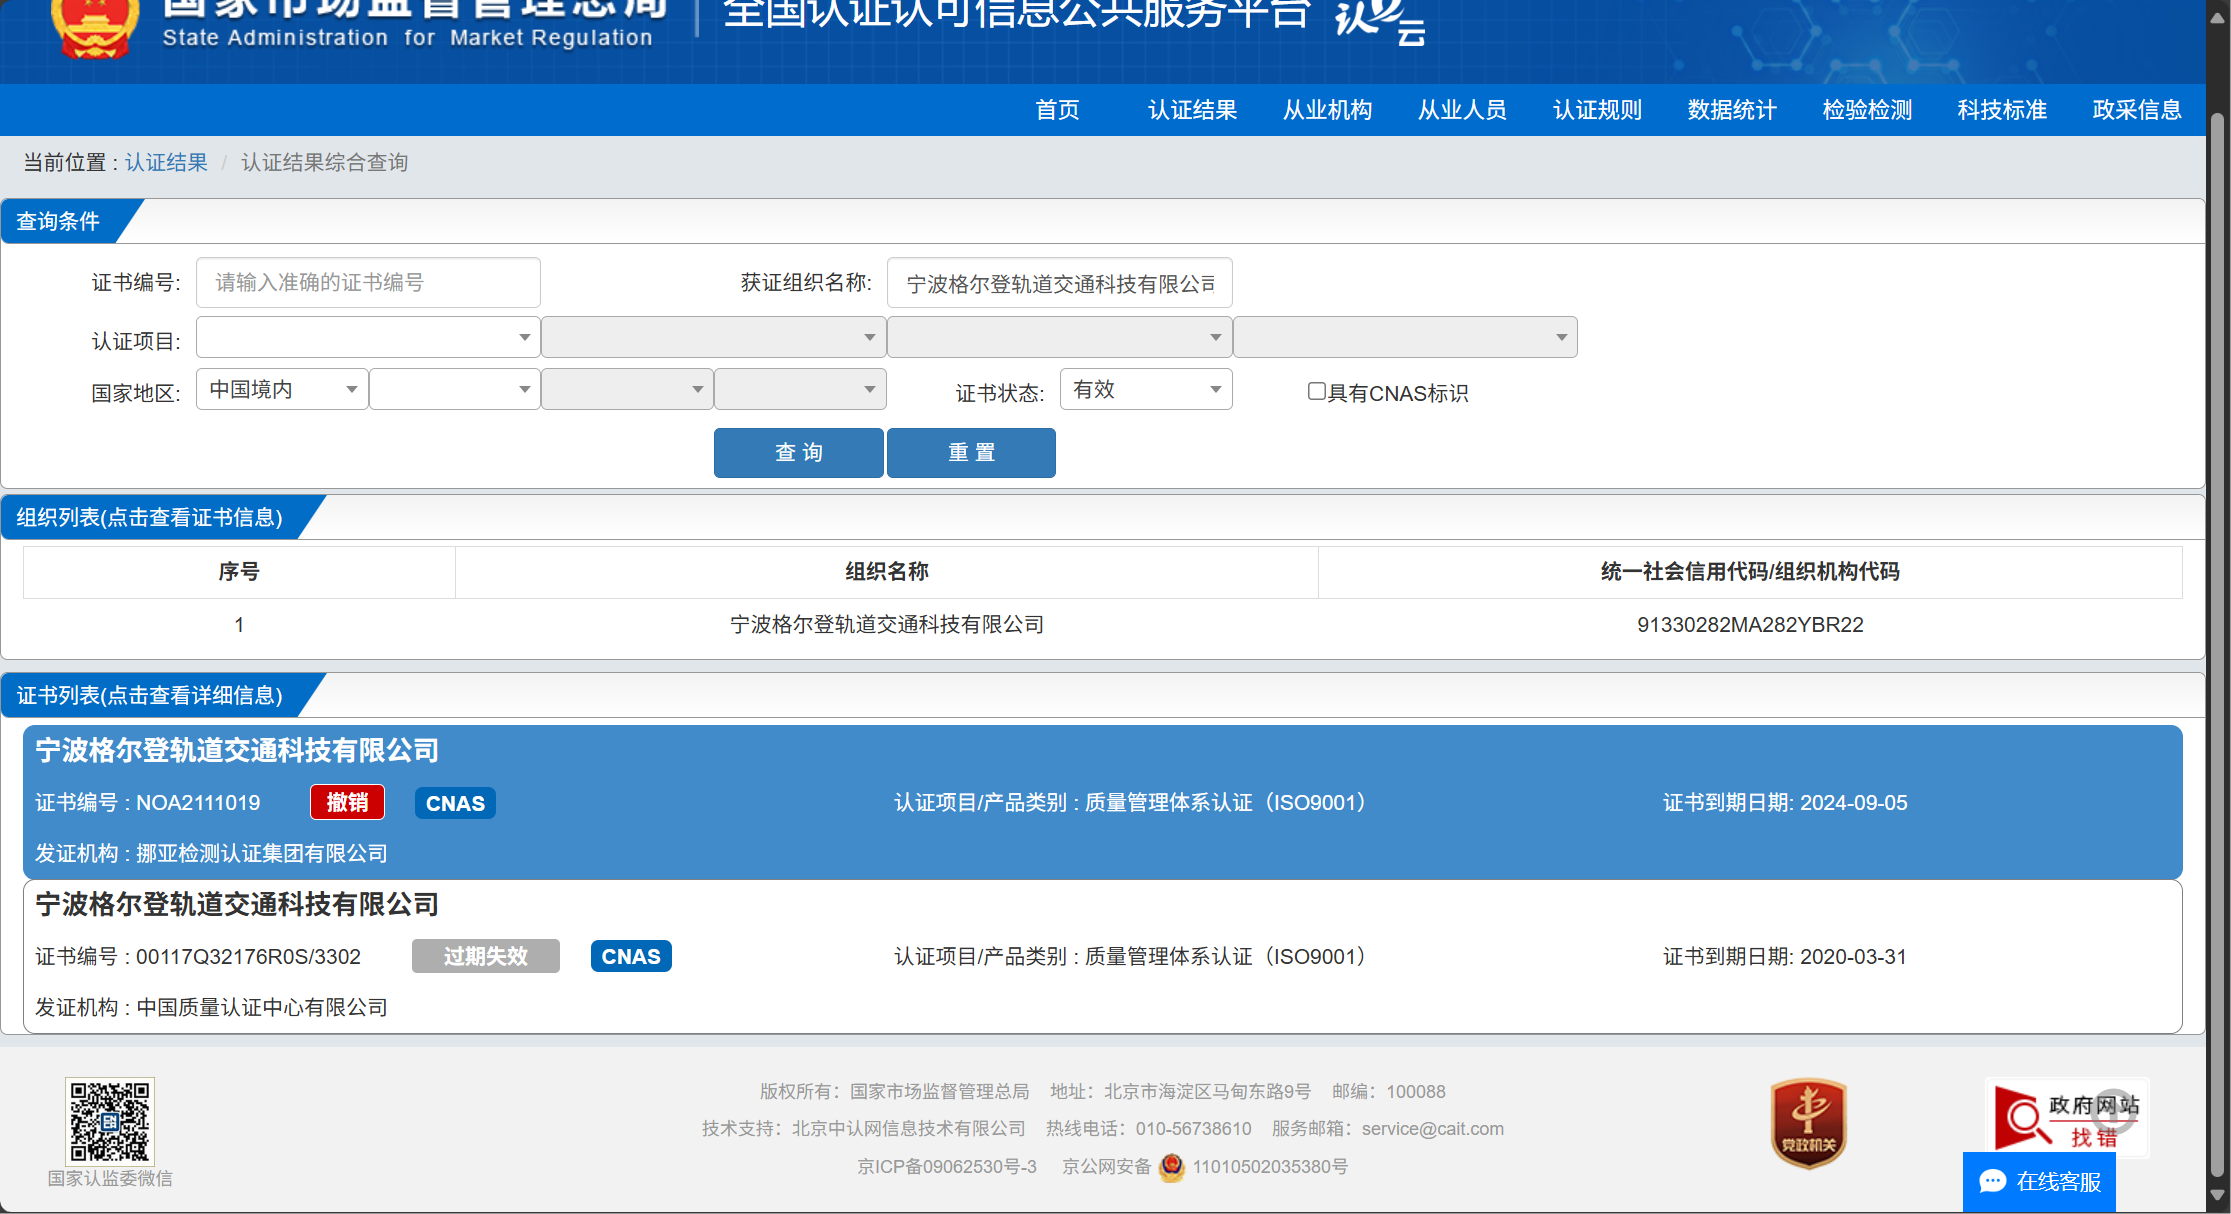Click the 党政机关 red shield badge
2231x1214 pixels.
1808,1123
